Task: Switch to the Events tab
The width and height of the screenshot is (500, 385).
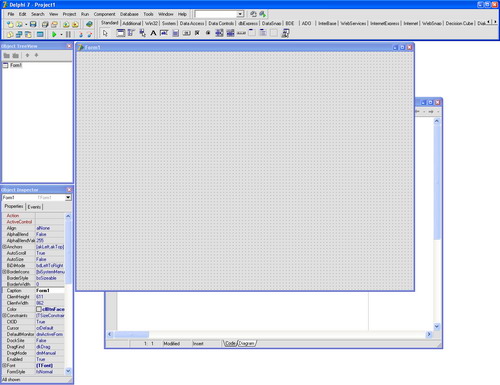Action: [x=34, y=207]
